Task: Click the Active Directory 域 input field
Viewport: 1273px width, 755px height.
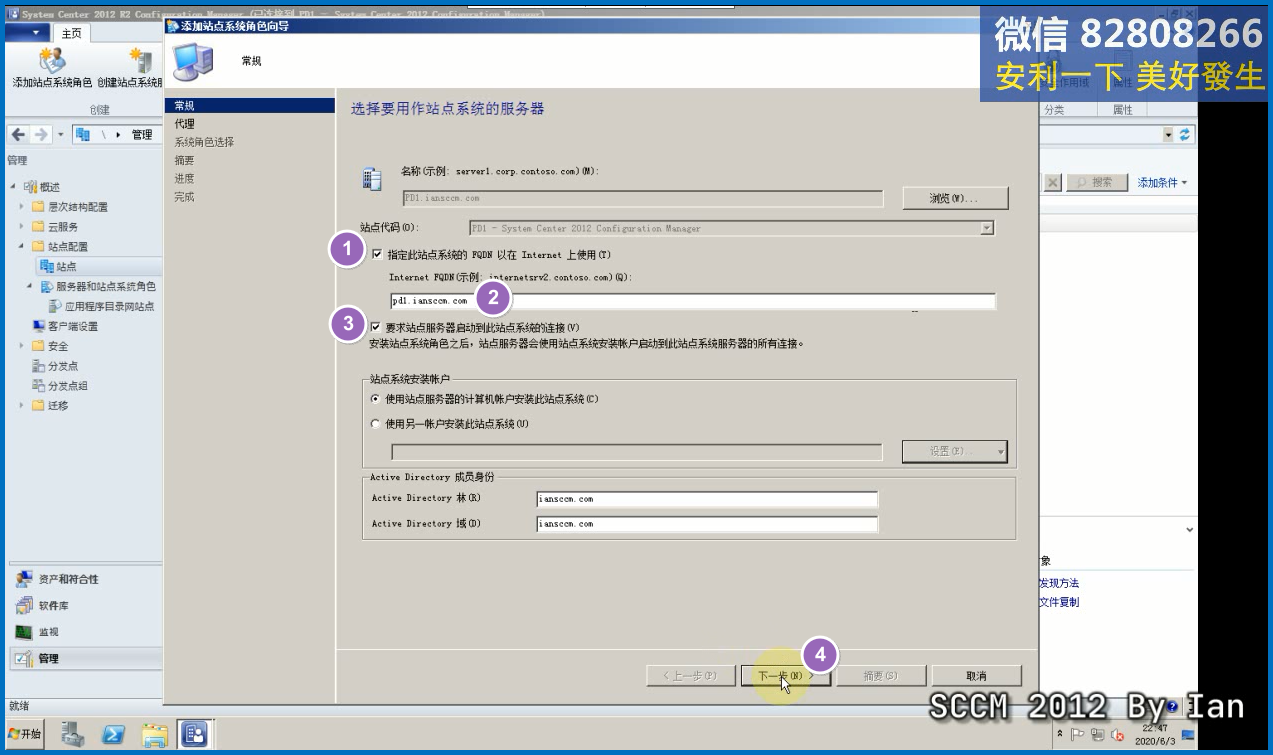Action: click(707, 524)
